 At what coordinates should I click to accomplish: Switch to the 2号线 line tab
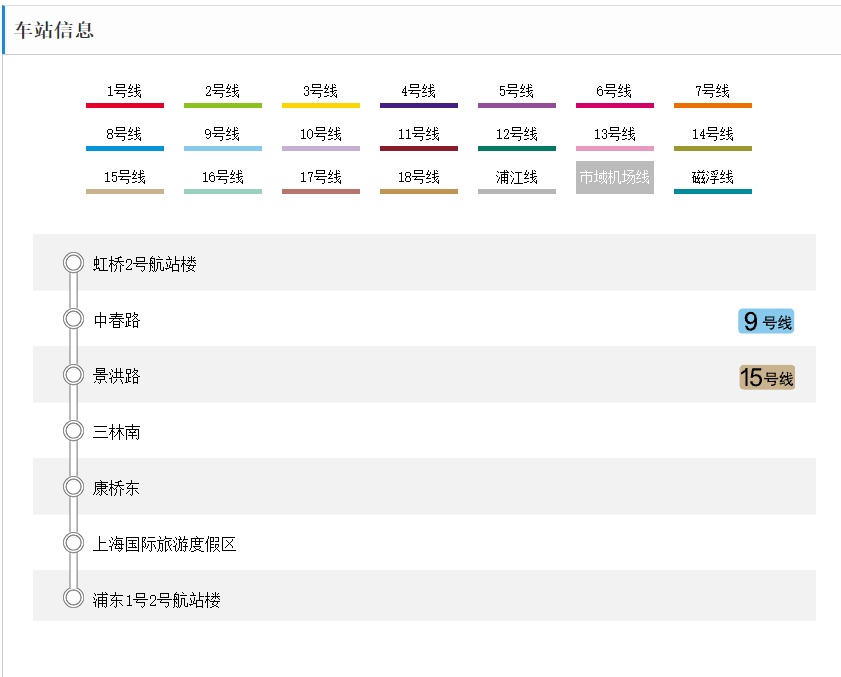223,92
